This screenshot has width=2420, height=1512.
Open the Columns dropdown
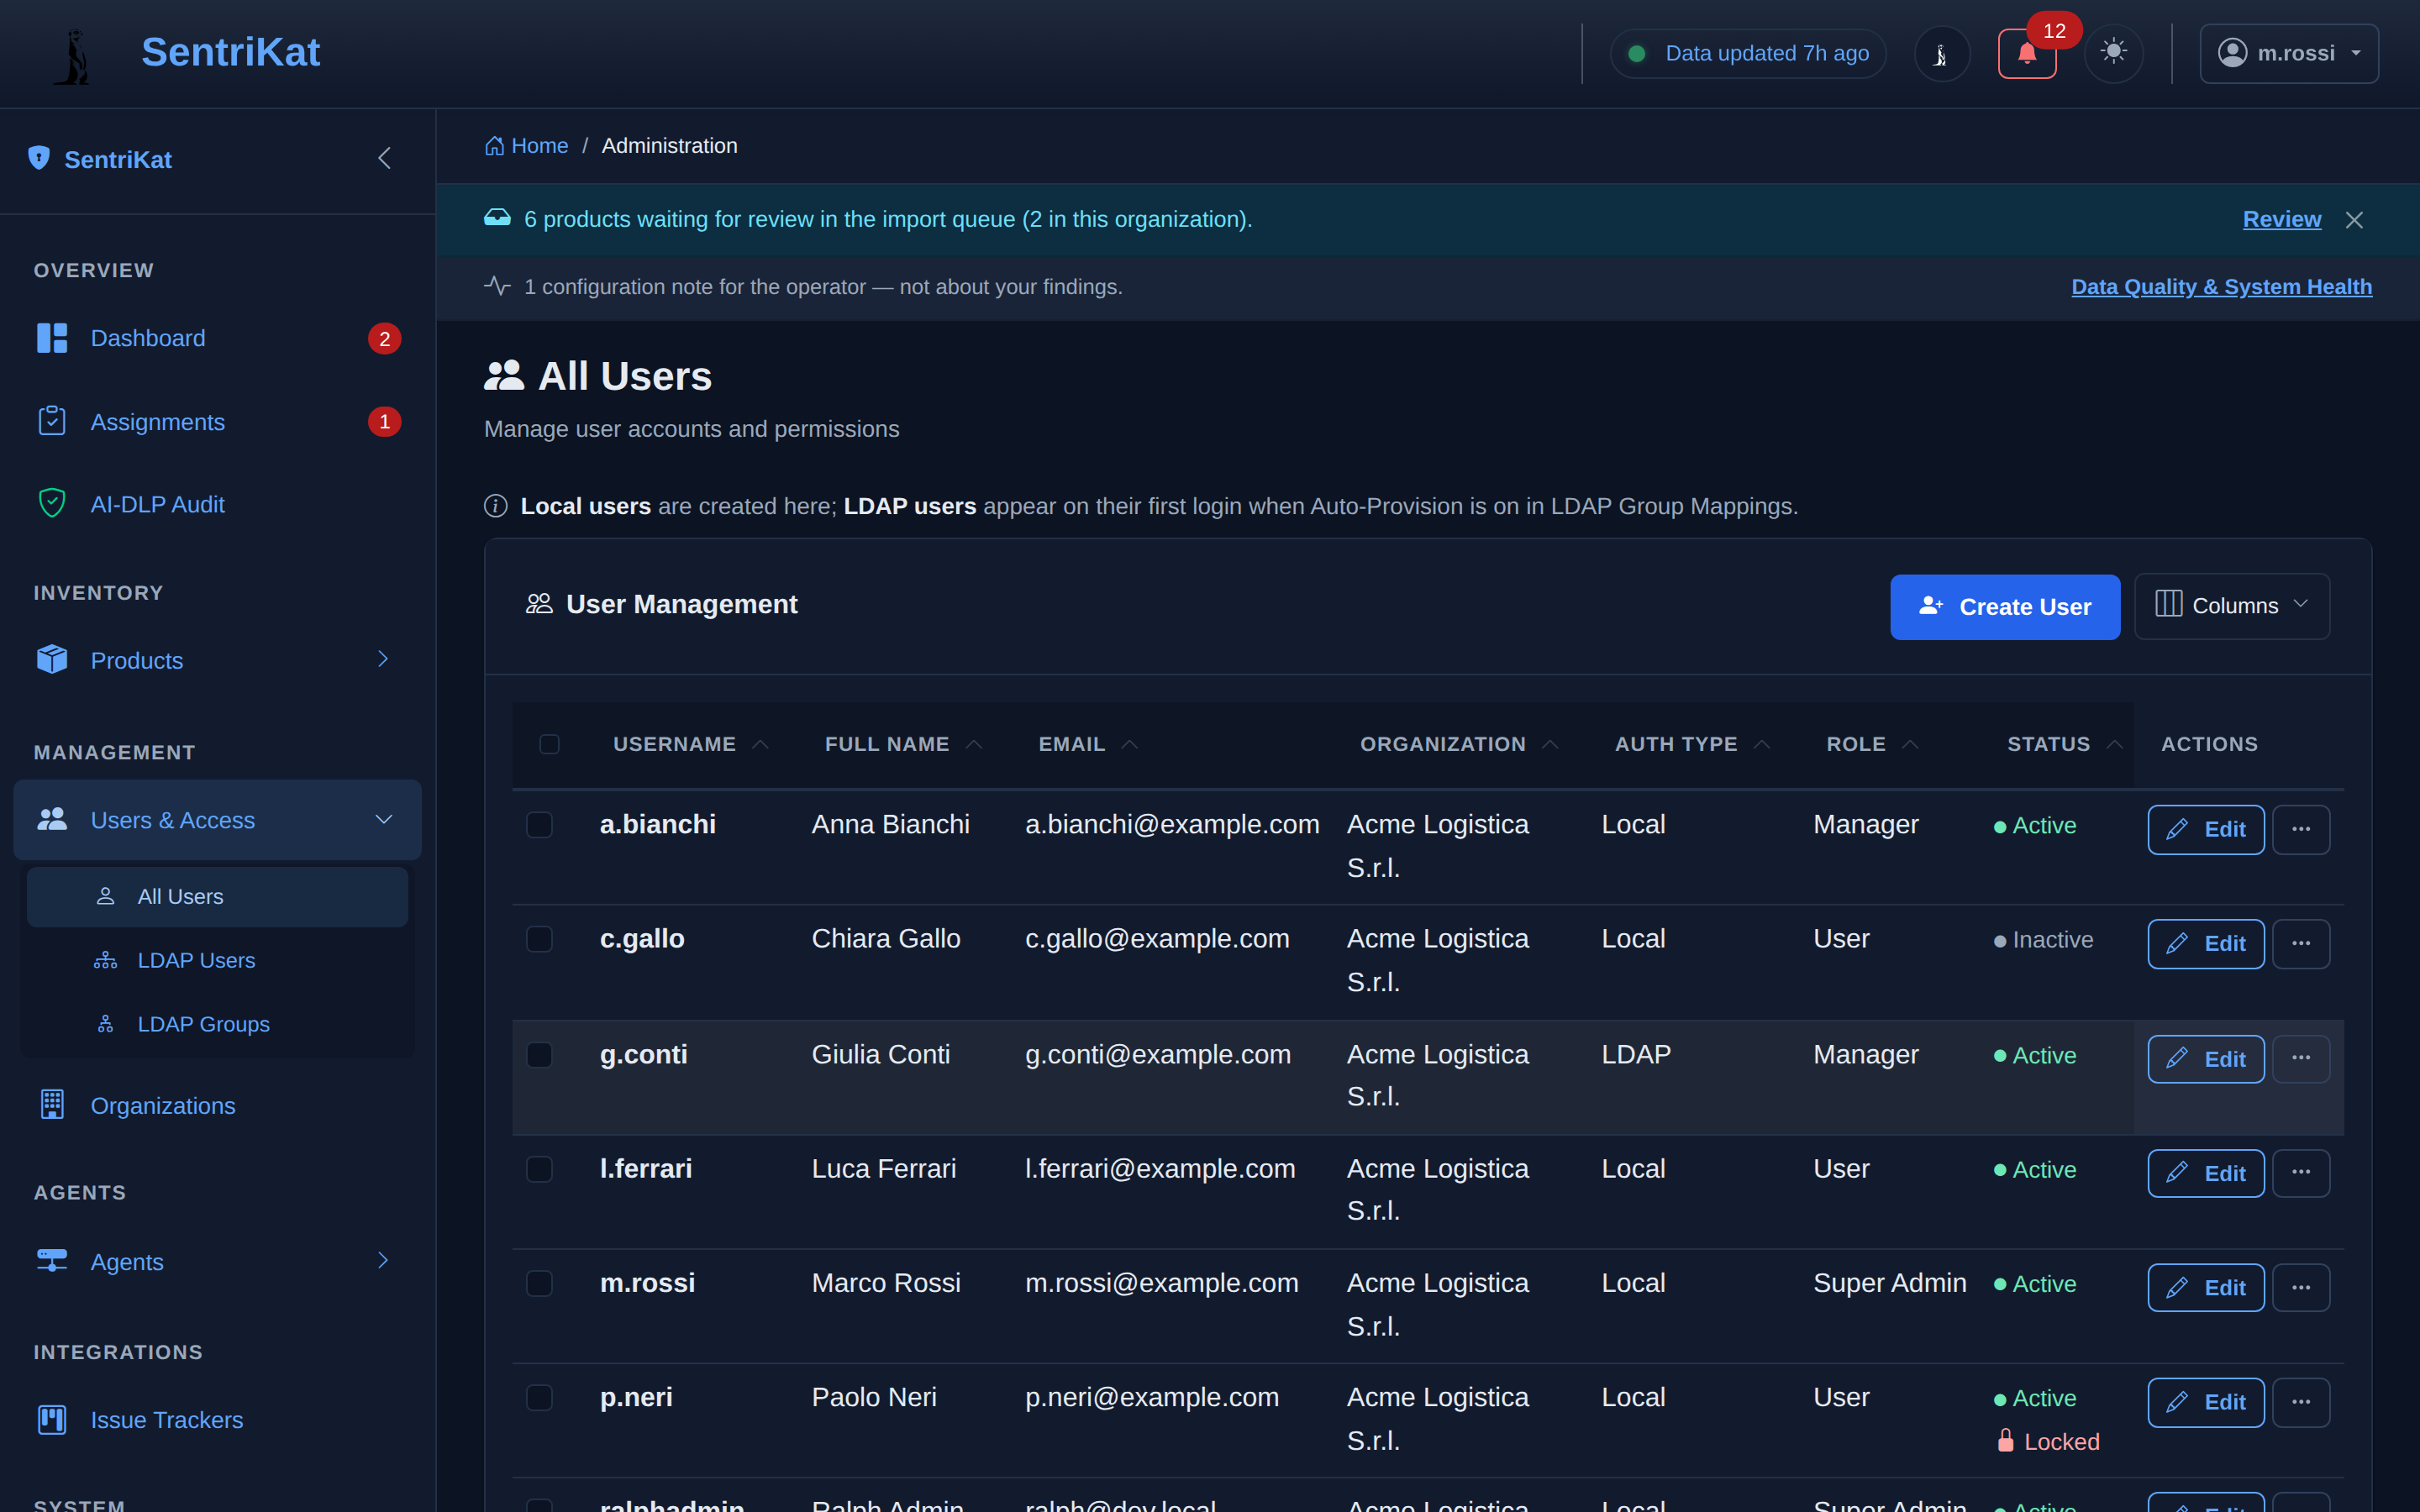click(2231, 606)
